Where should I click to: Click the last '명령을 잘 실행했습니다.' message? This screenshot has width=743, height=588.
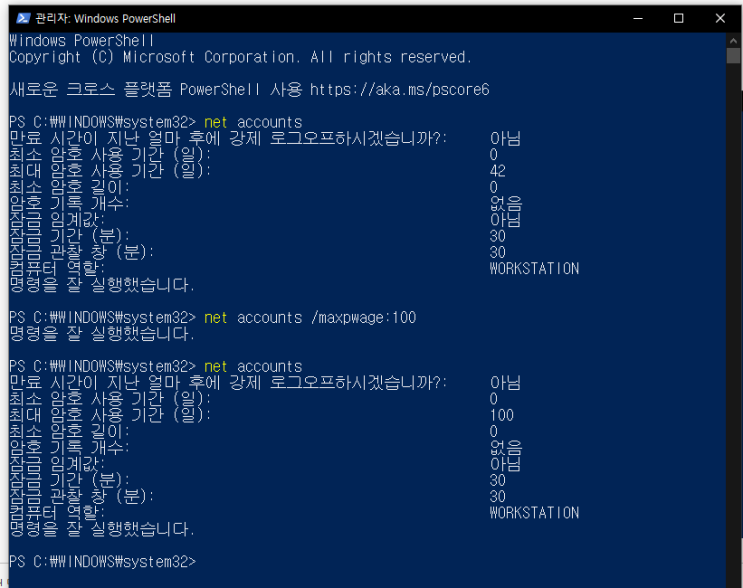point(101,528)
